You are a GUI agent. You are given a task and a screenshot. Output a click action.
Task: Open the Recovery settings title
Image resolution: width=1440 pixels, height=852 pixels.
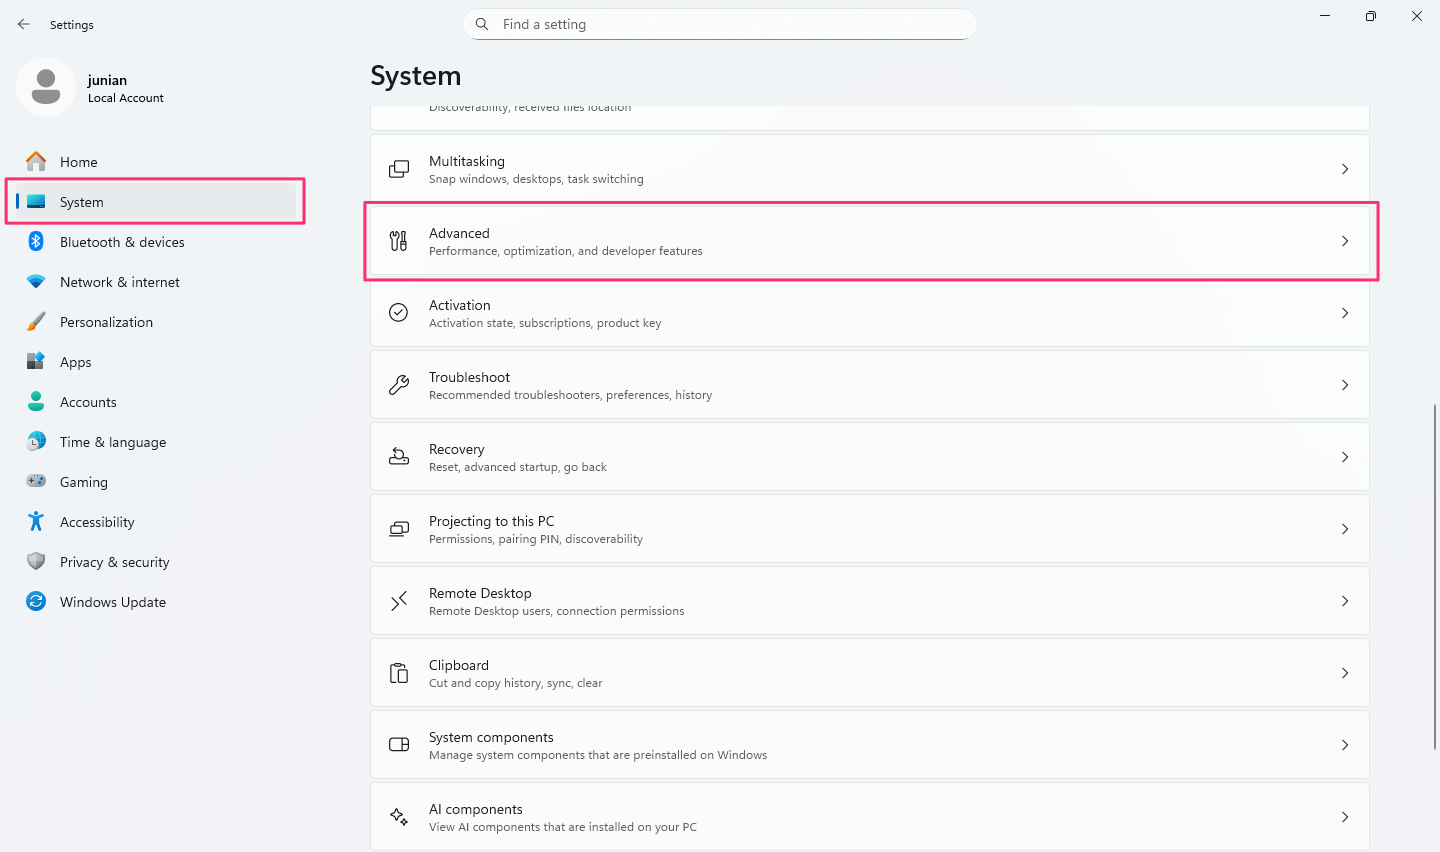coord(457,449)
